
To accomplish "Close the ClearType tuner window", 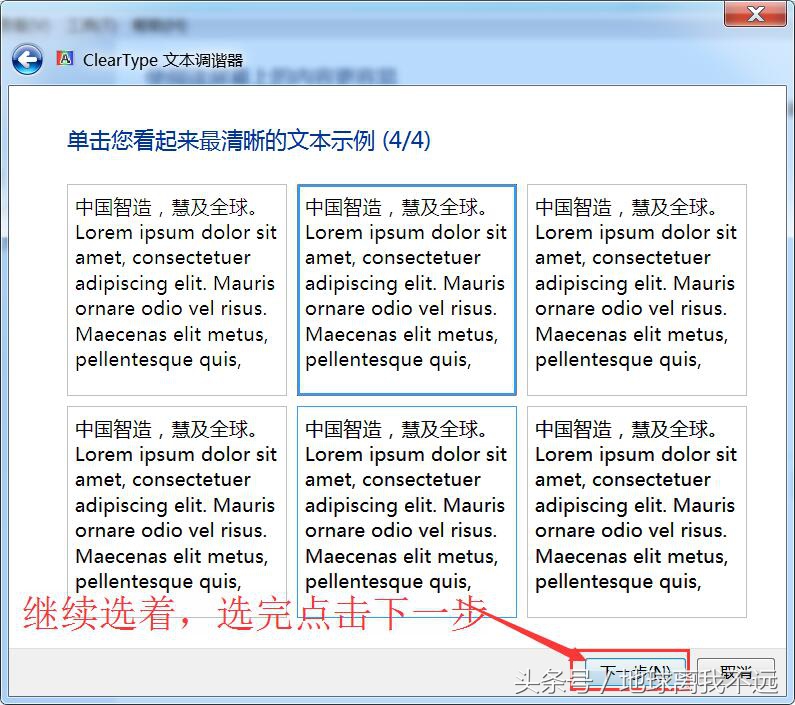I will (755, 14).
